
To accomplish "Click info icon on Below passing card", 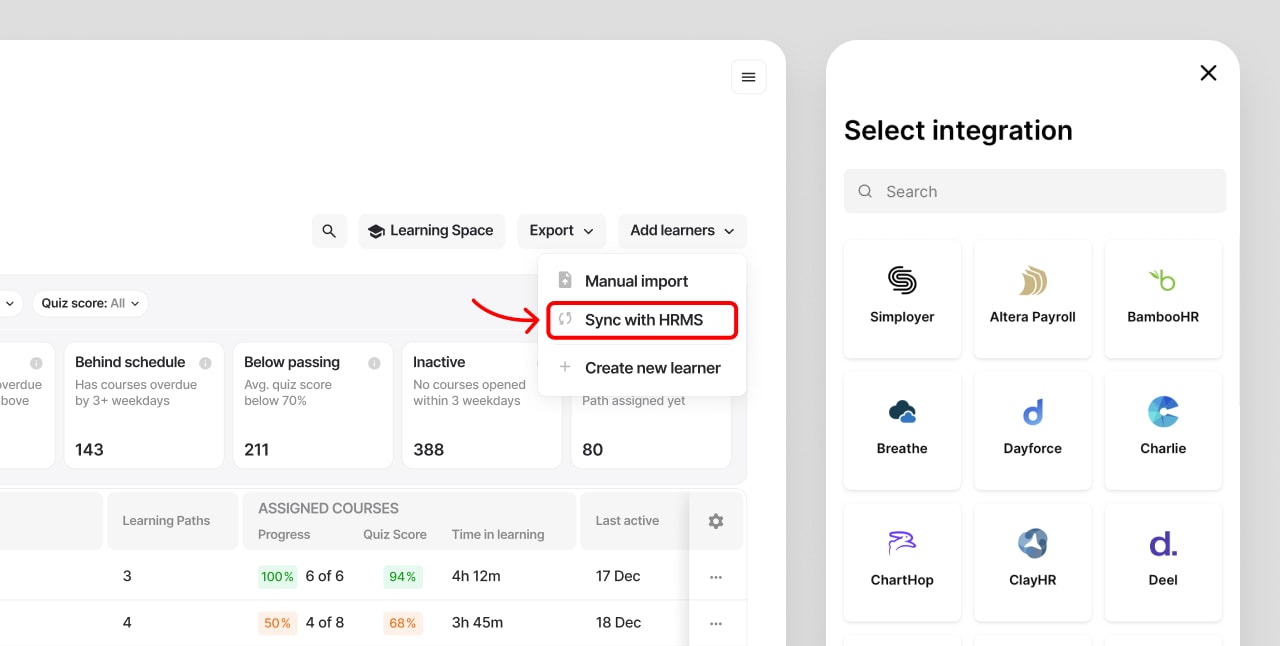I will point(374,363).
